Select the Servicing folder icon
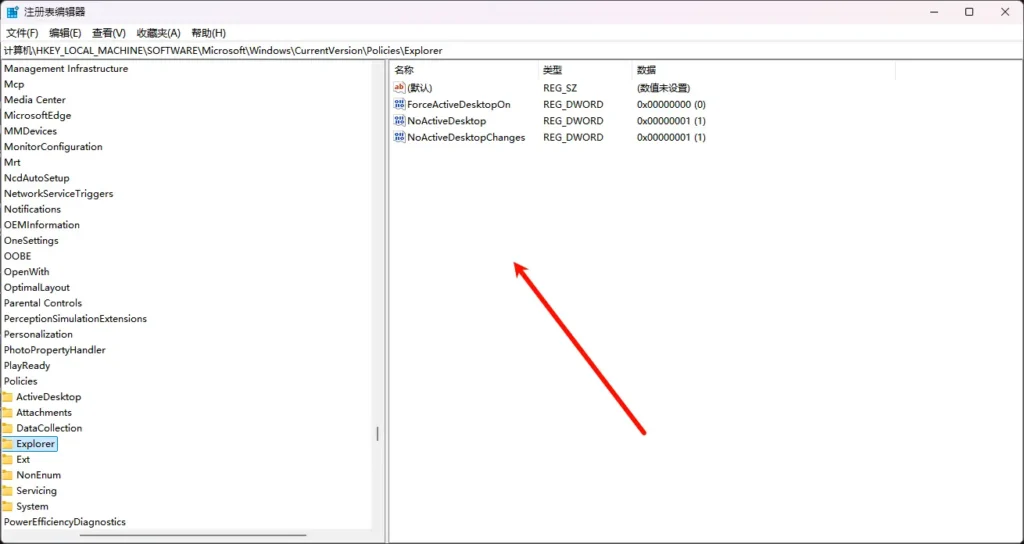 coord(7,491)
